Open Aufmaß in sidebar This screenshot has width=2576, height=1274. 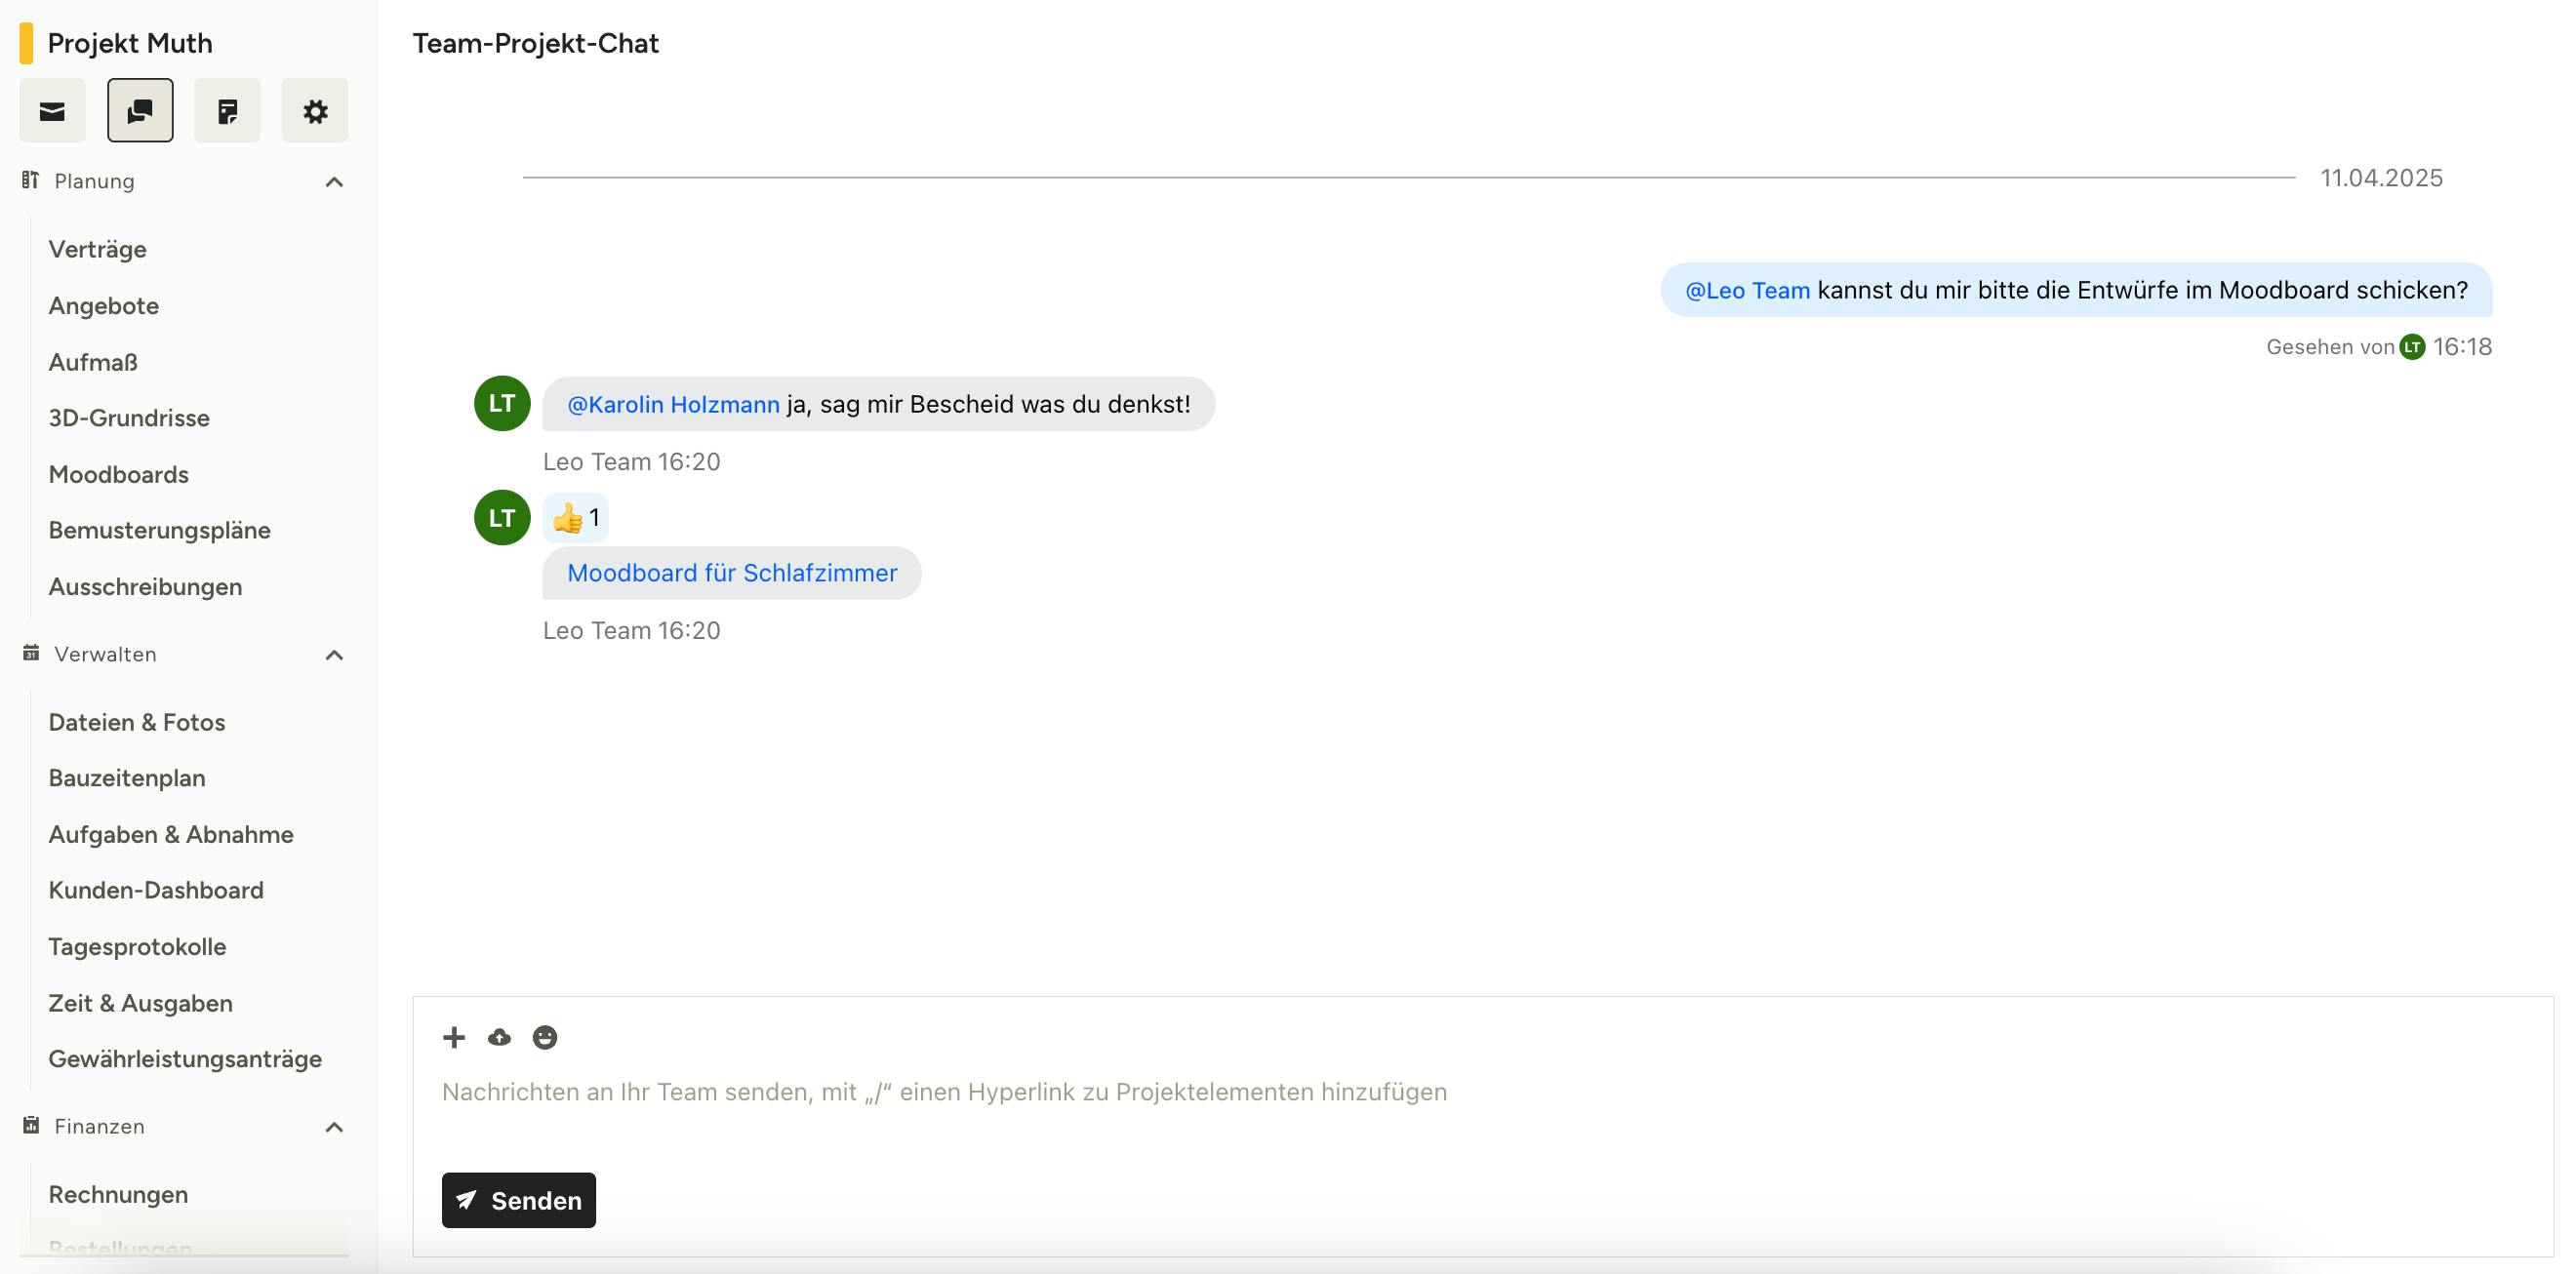pos(93,362)
